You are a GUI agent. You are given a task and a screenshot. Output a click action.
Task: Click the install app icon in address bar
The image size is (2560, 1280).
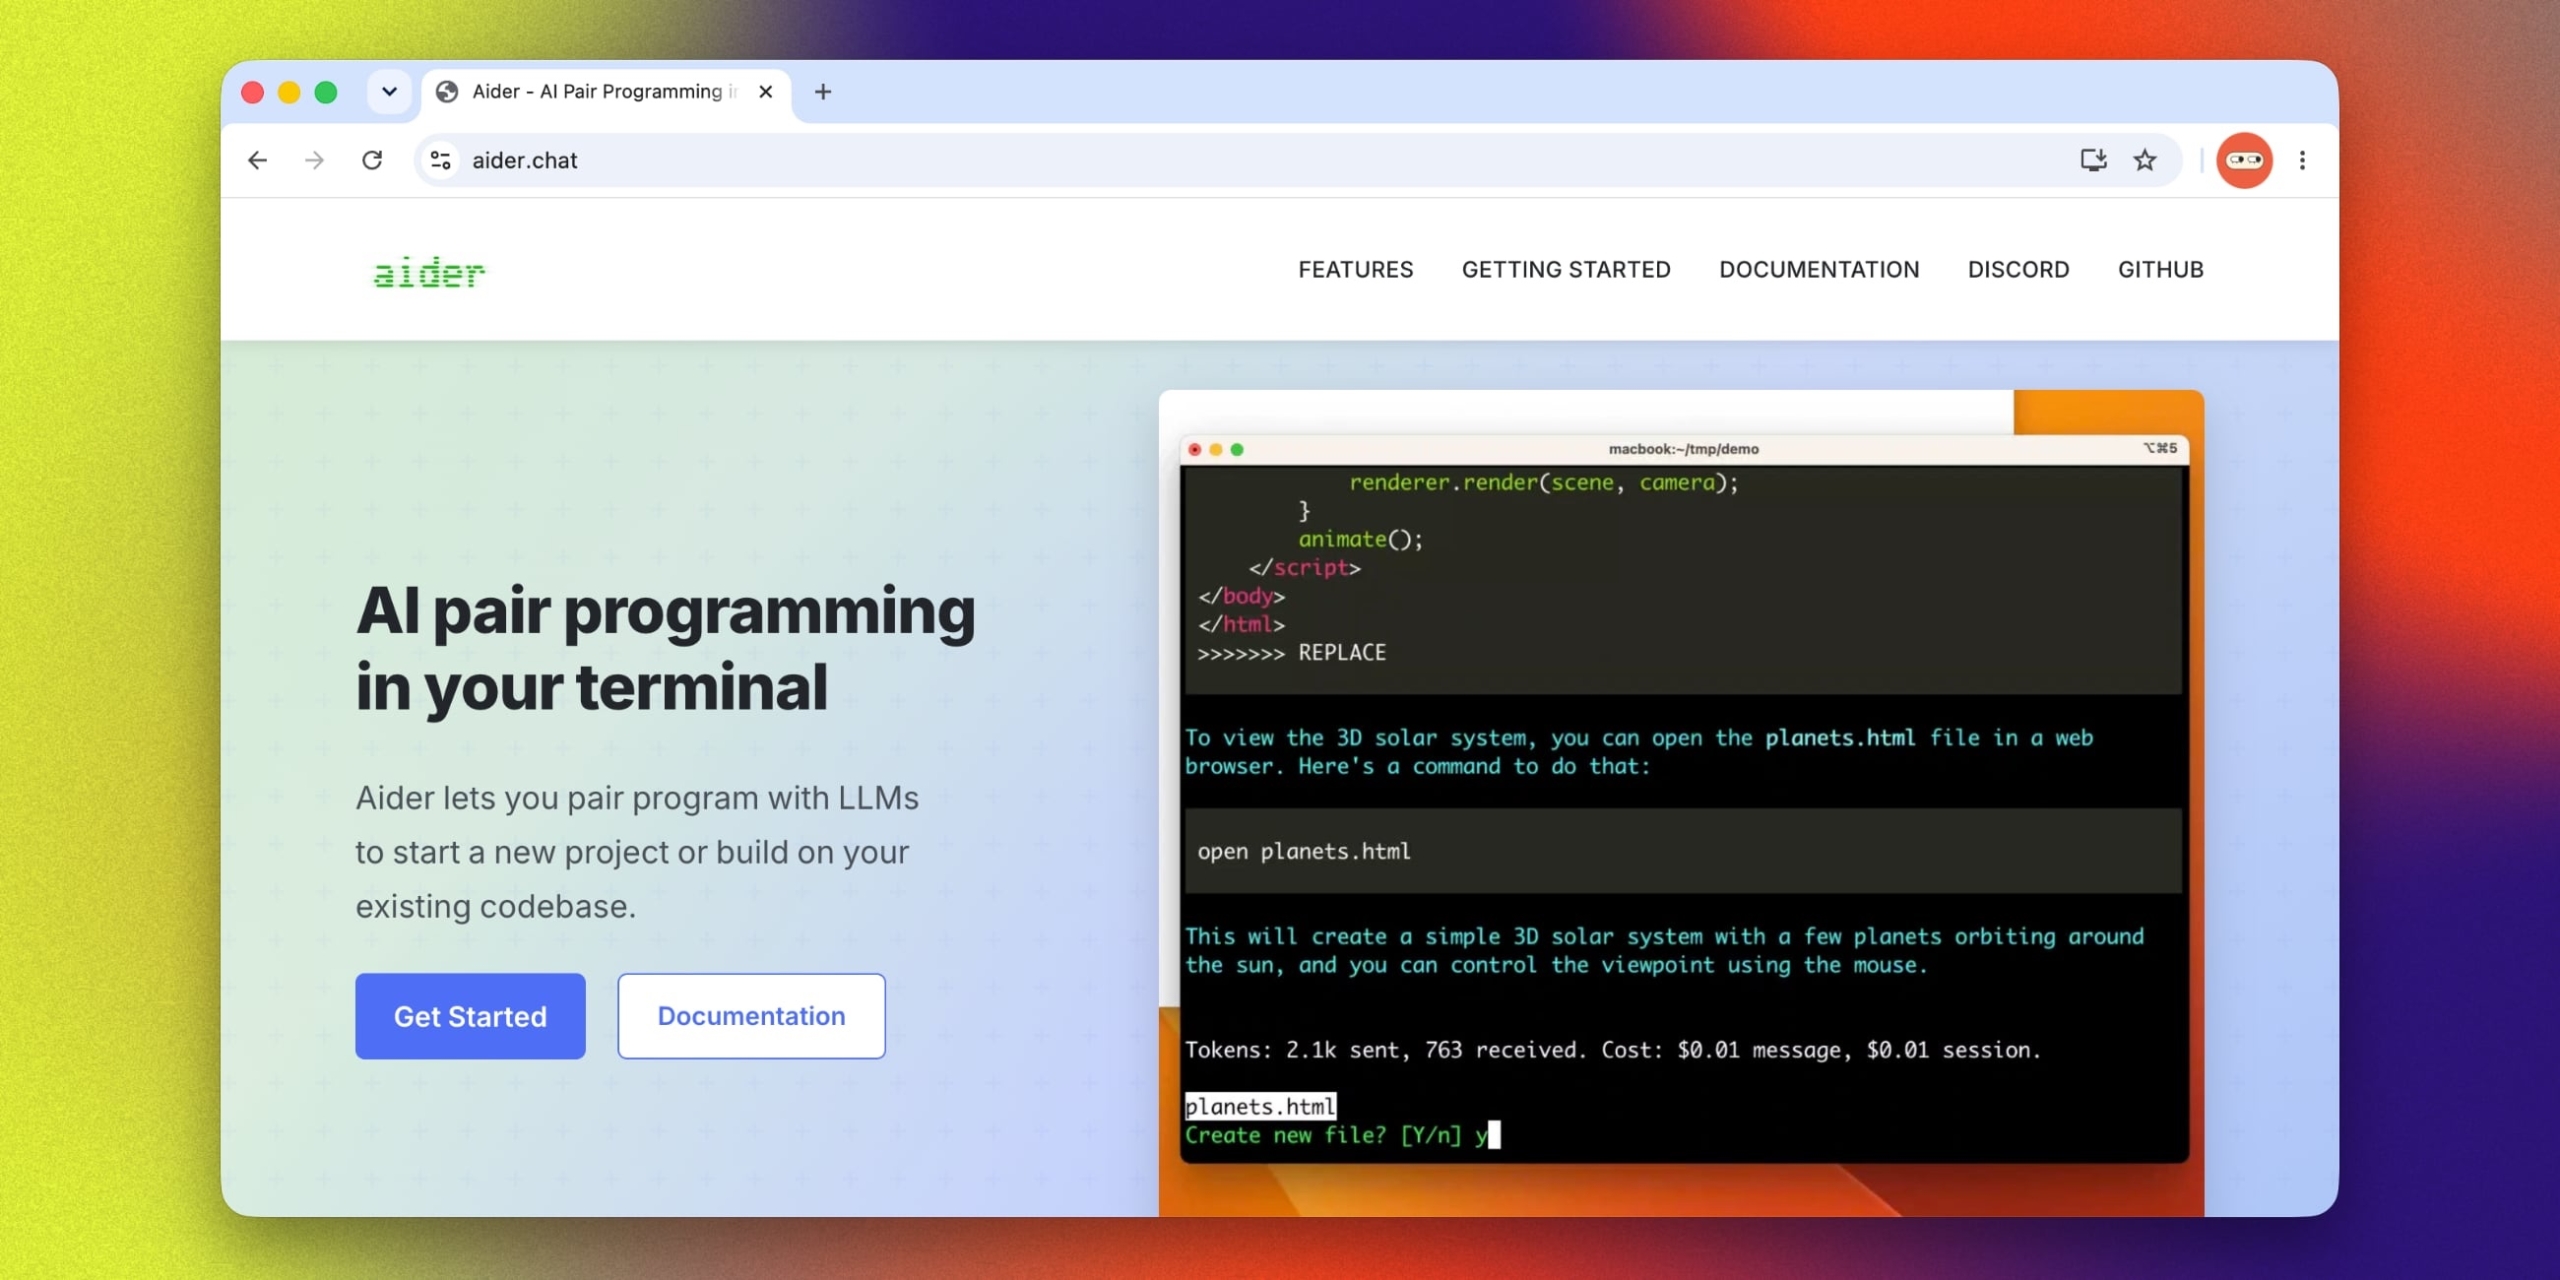[x=2093, y=160]
